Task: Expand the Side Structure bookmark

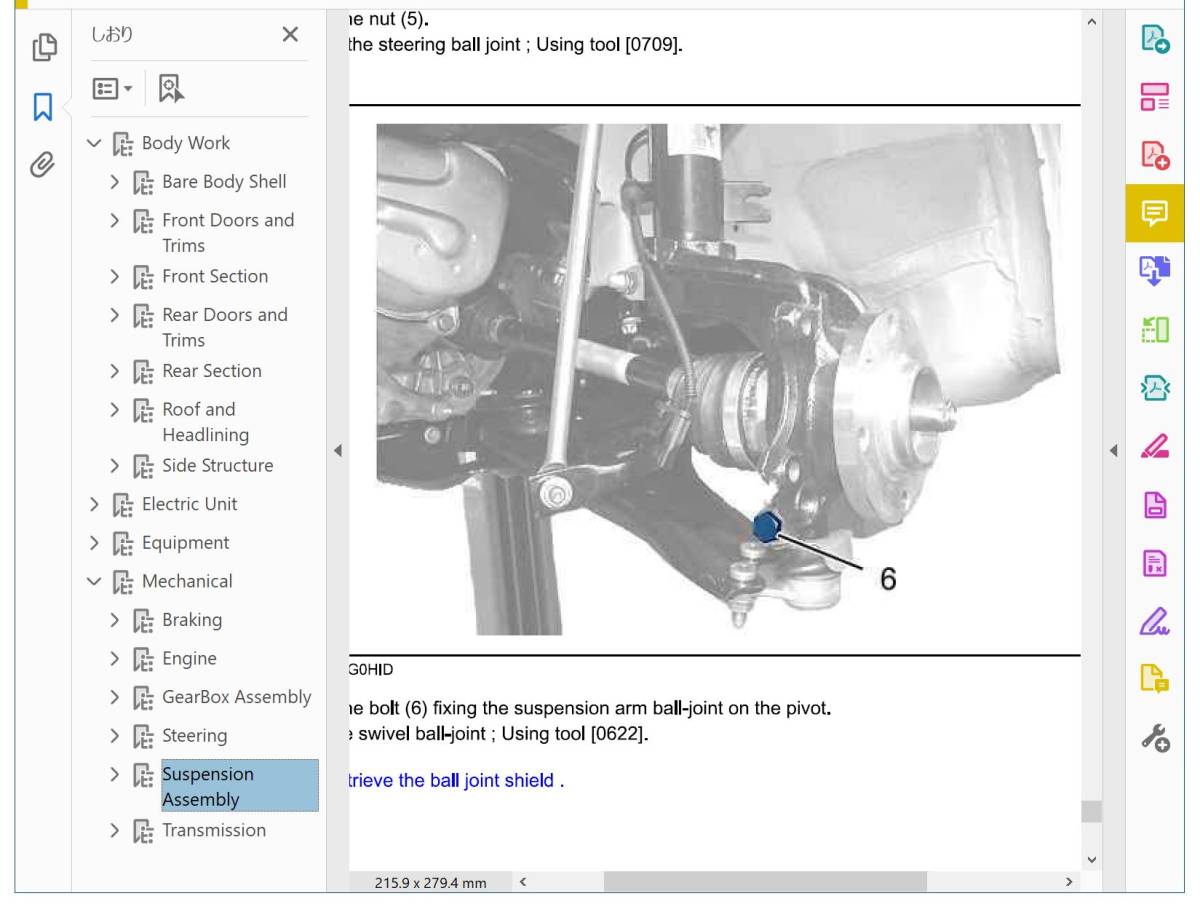Action: click(x=115, y=466)
